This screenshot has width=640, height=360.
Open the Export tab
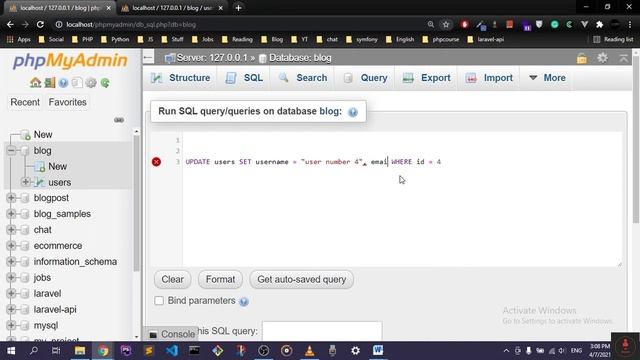pyautogui.click(x=427, y=78)
